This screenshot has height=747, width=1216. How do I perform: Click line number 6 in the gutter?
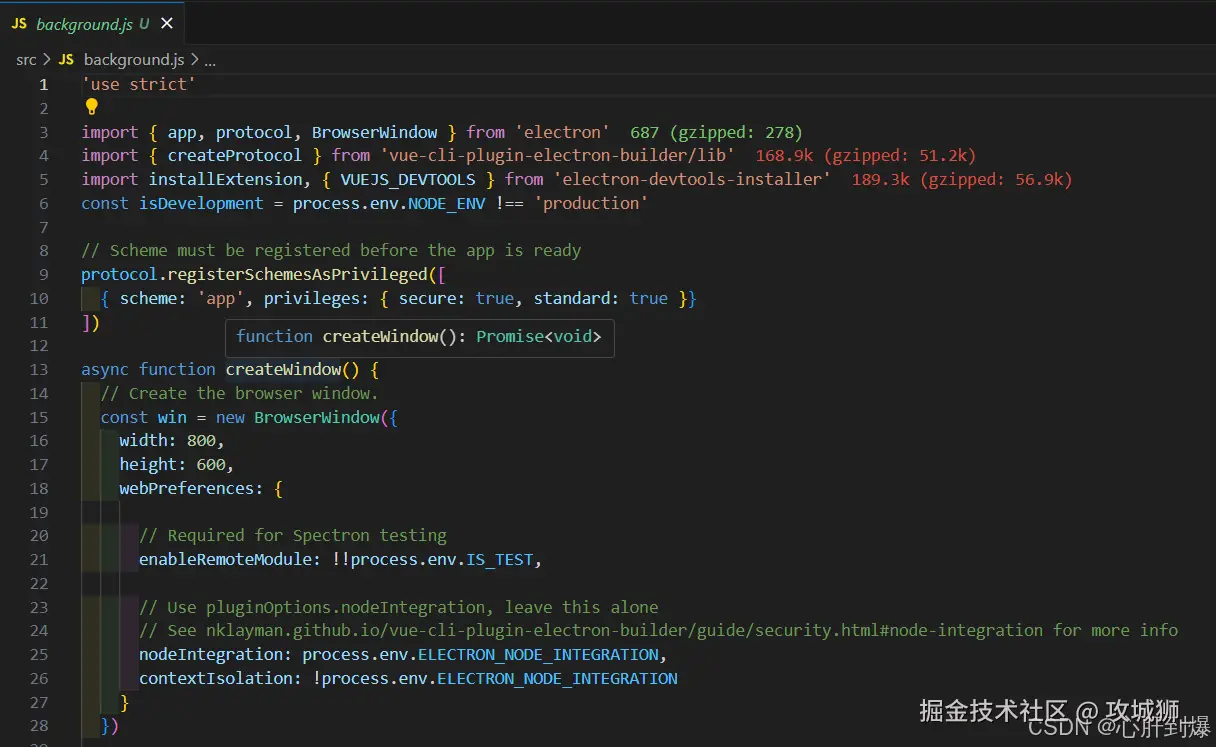point(43,203)
